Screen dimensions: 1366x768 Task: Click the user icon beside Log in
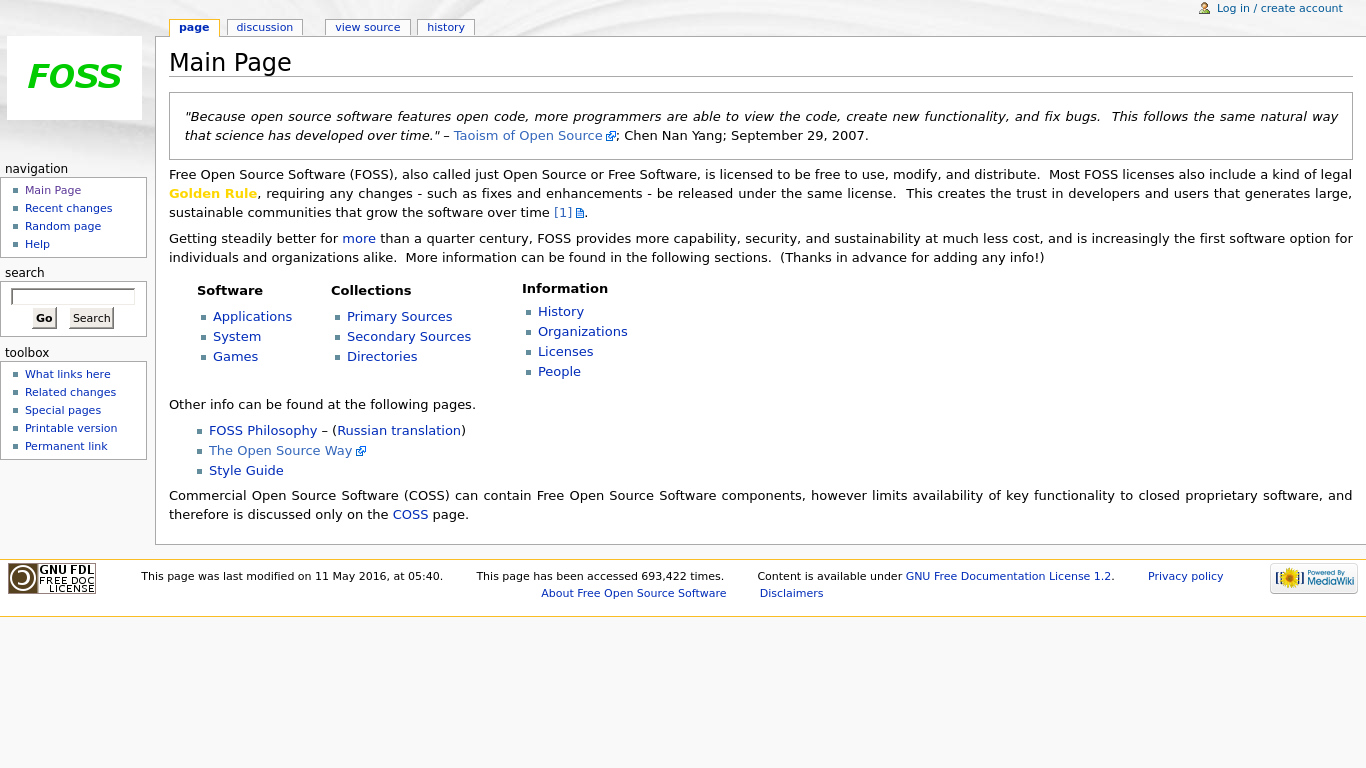1204,8
